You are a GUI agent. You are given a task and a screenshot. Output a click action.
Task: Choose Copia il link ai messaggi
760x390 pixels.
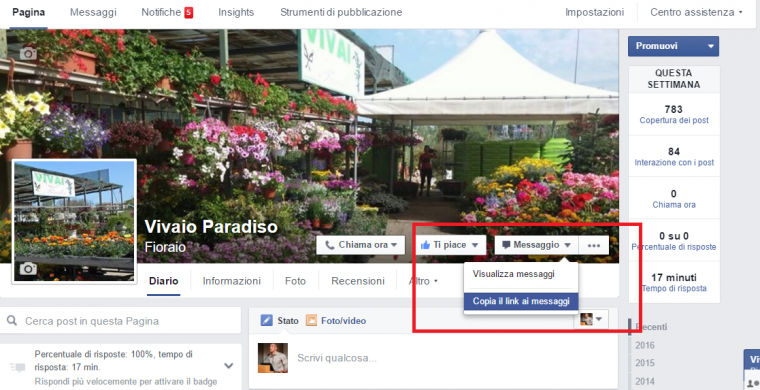click(x=521, y=301)
